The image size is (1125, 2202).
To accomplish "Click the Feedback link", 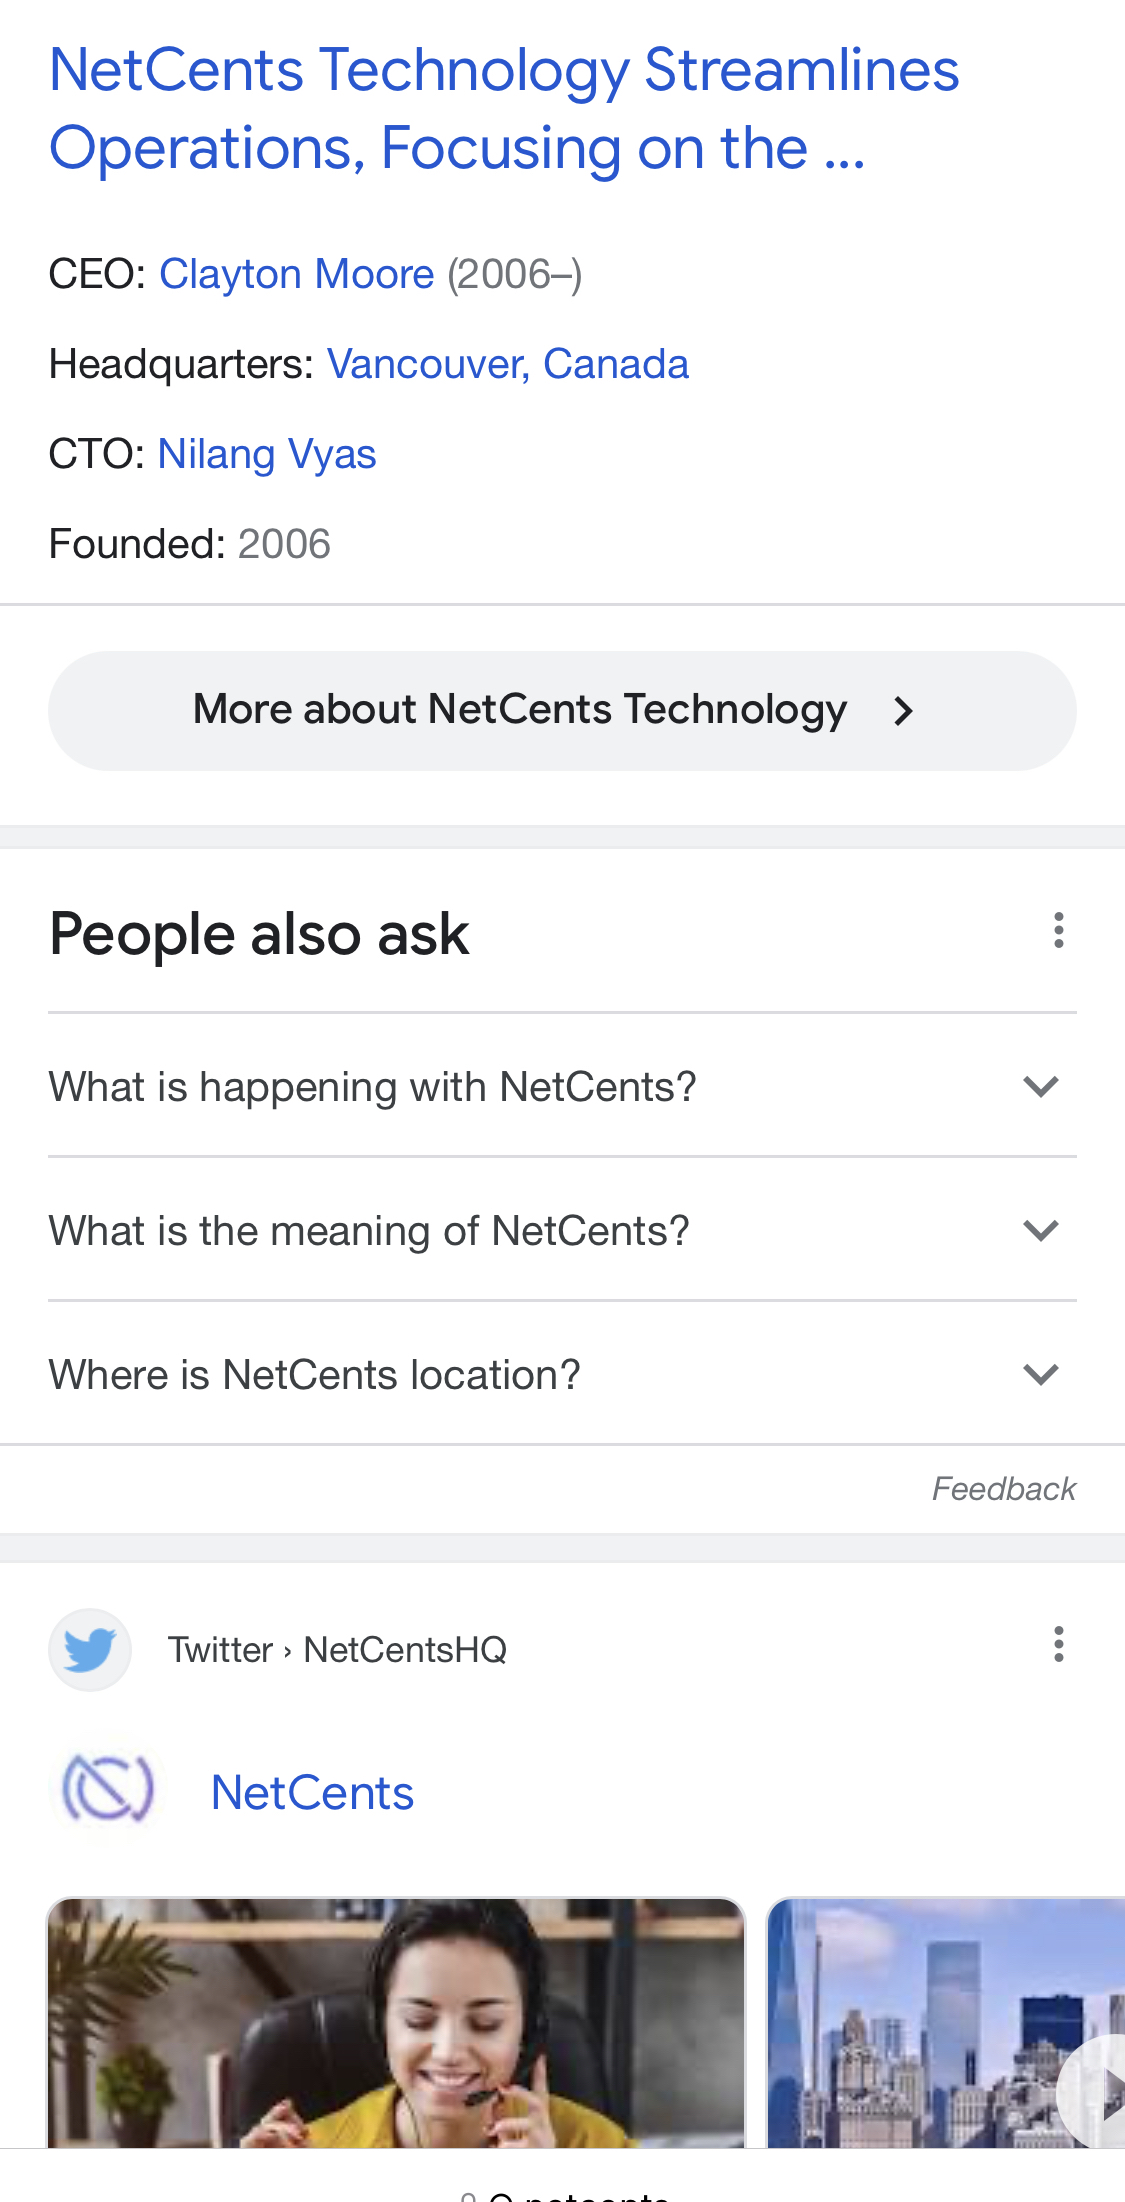I will pyautogui.click(x=1003, y=1489).
